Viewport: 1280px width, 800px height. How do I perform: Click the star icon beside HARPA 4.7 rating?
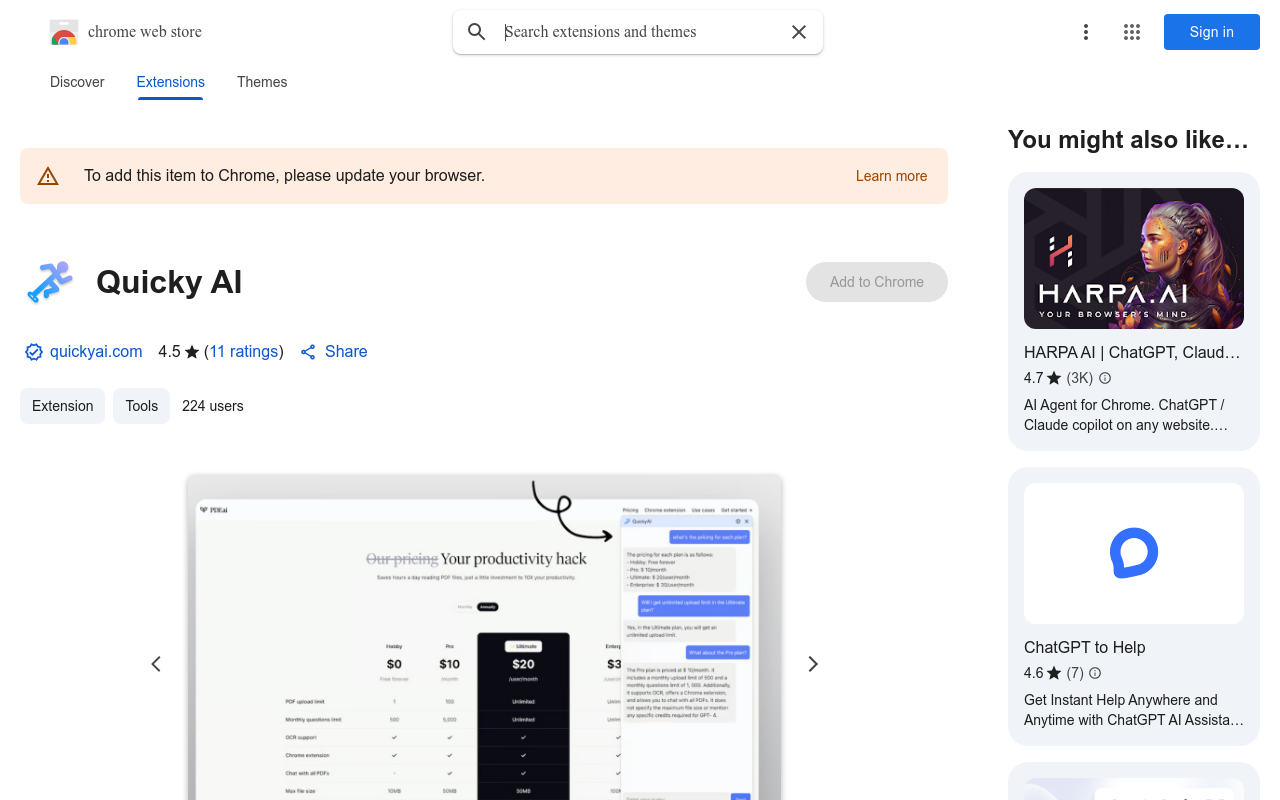click(1054, 378)
